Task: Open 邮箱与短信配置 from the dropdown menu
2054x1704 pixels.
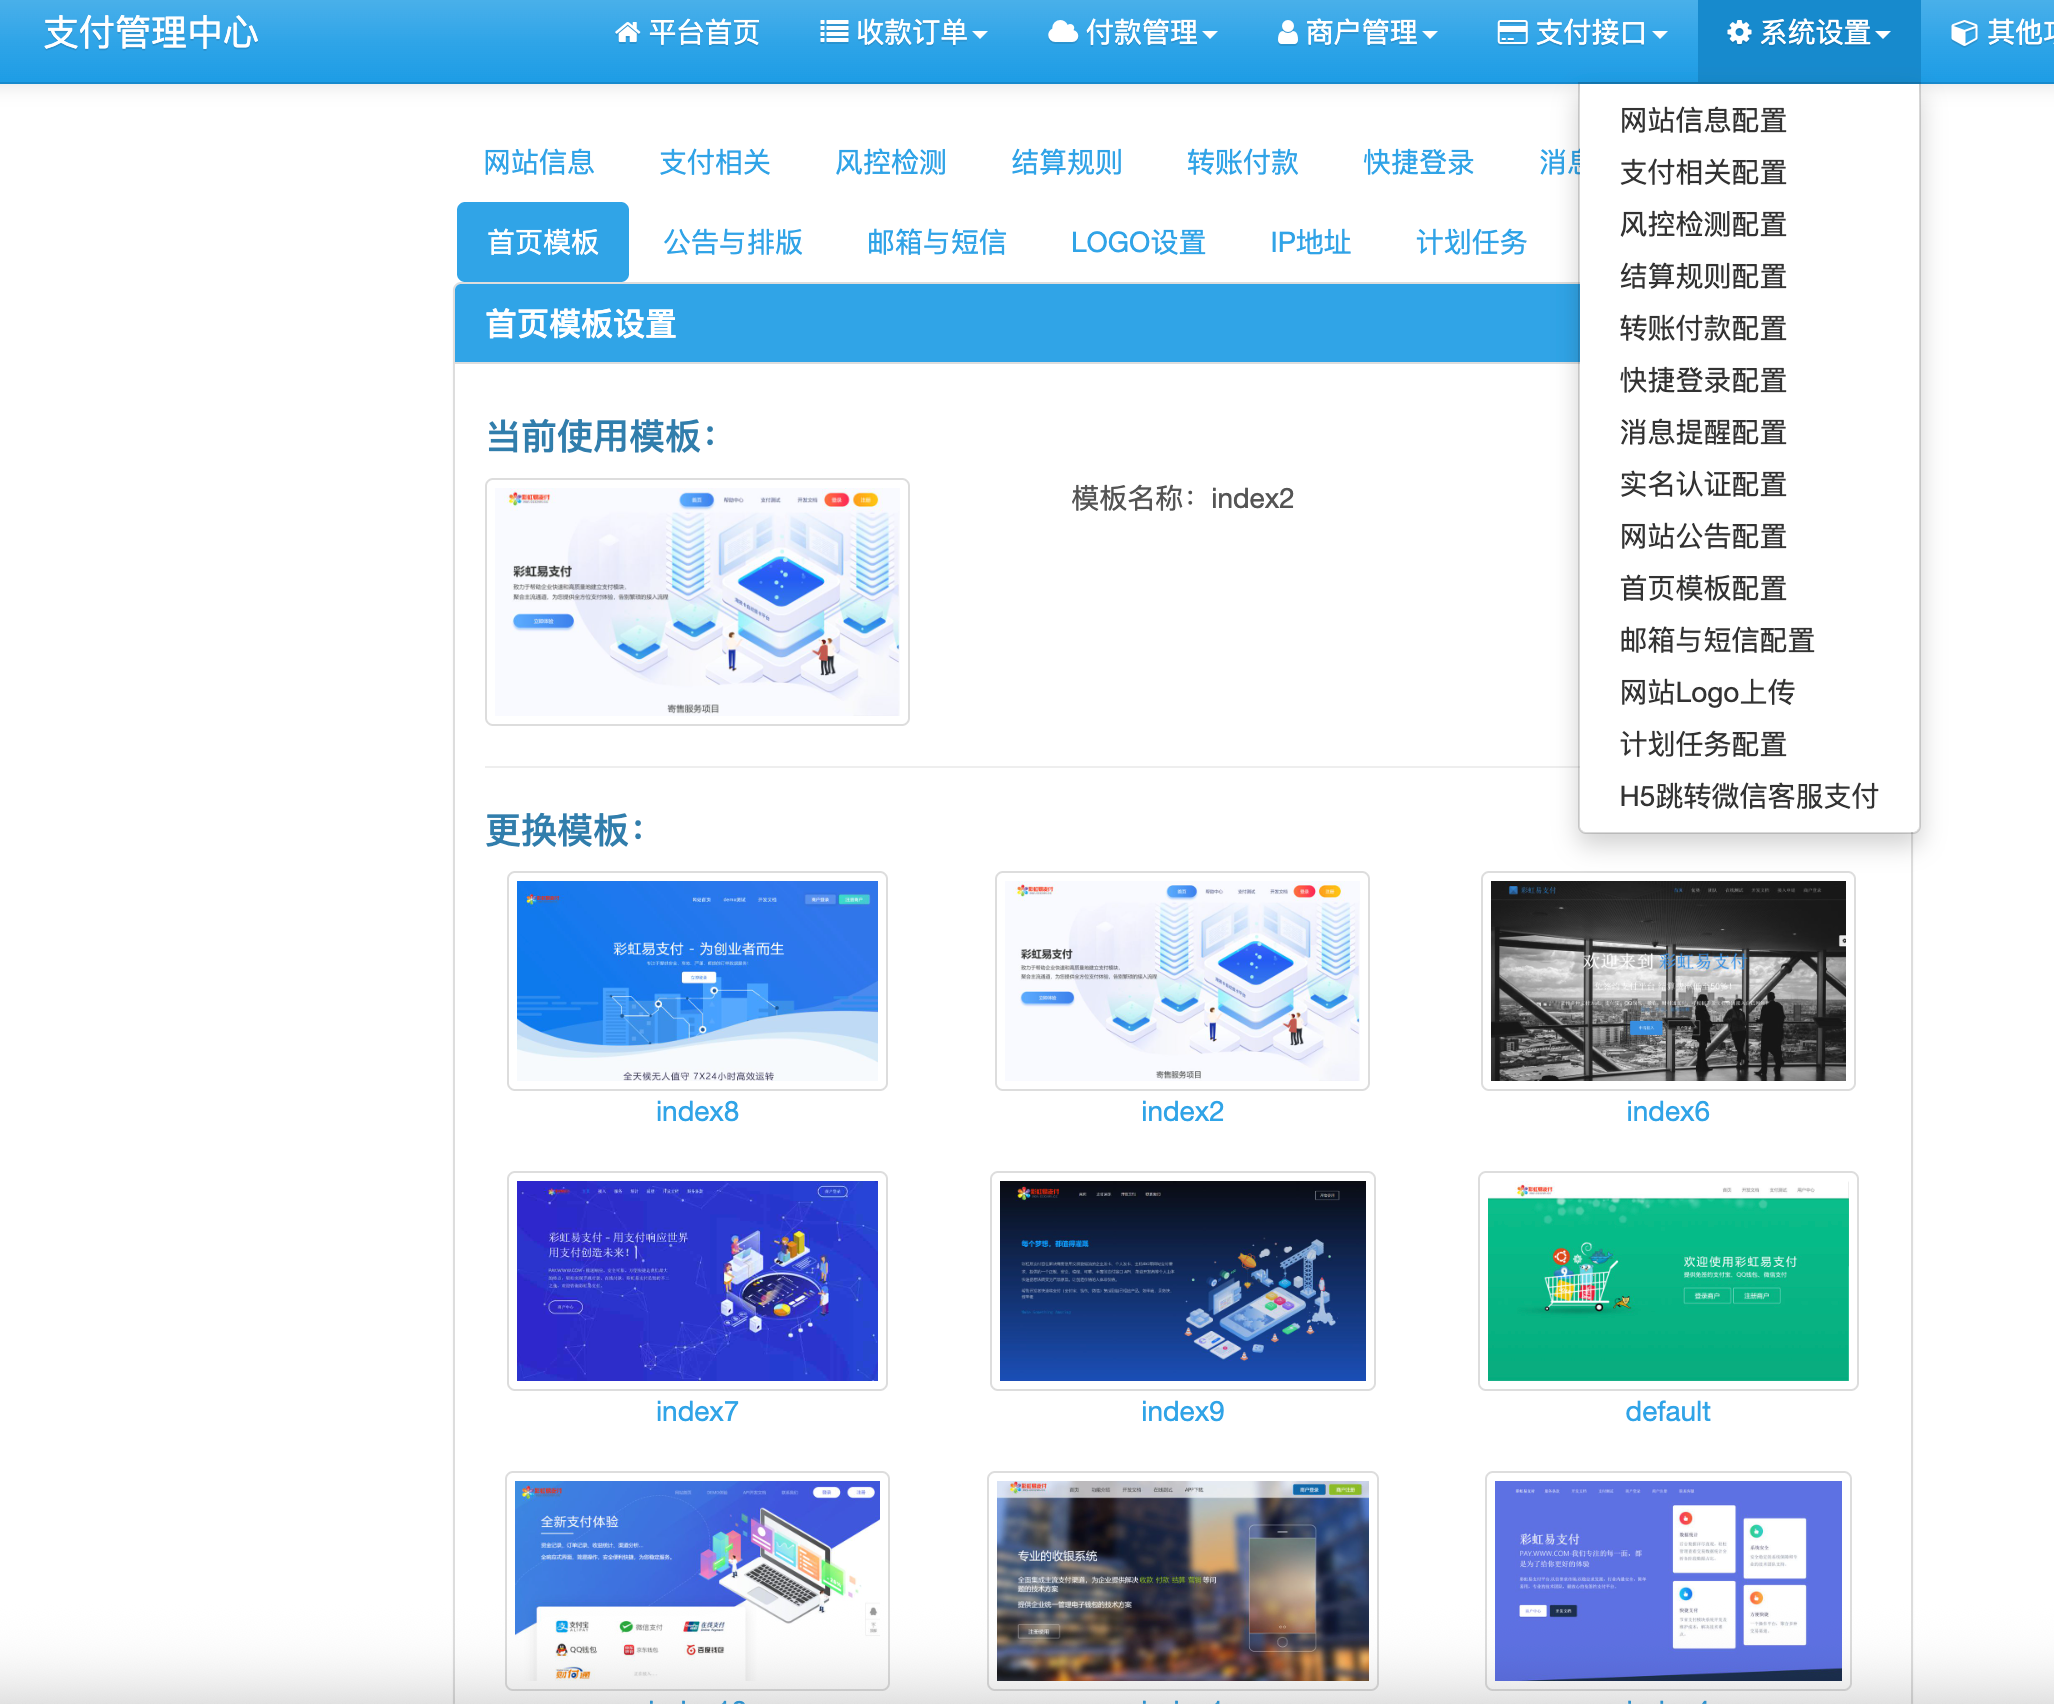Action: [x=1717, y=641]
